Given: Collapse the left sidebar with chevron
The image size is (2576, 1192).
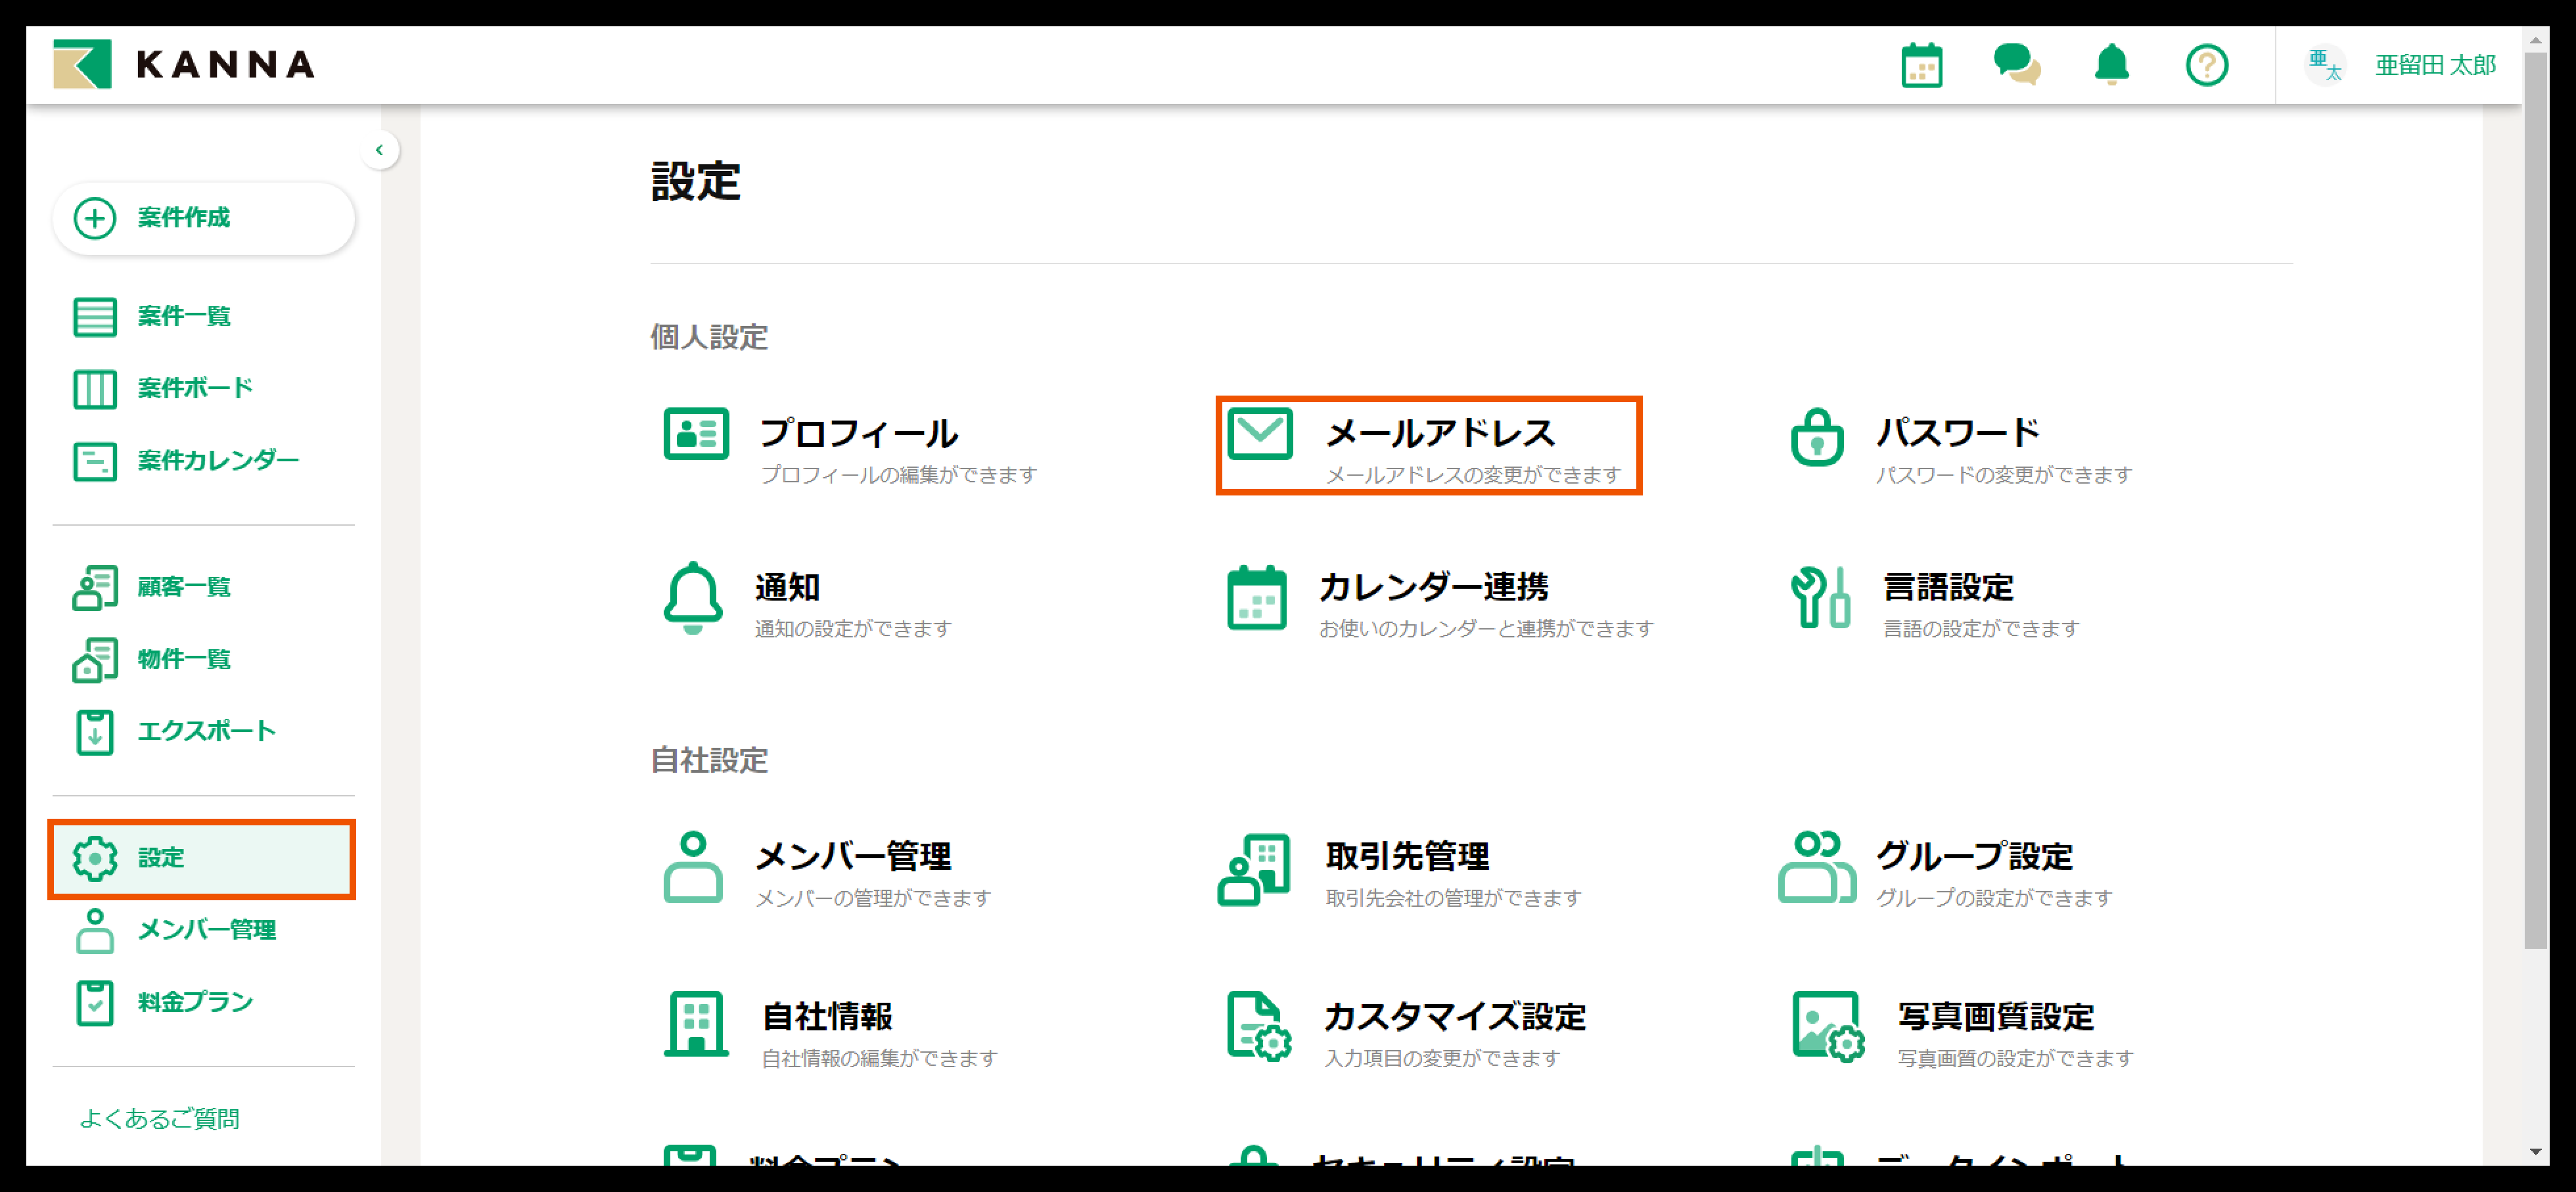Looking at the screenshot, I should (x=380, y=150).
